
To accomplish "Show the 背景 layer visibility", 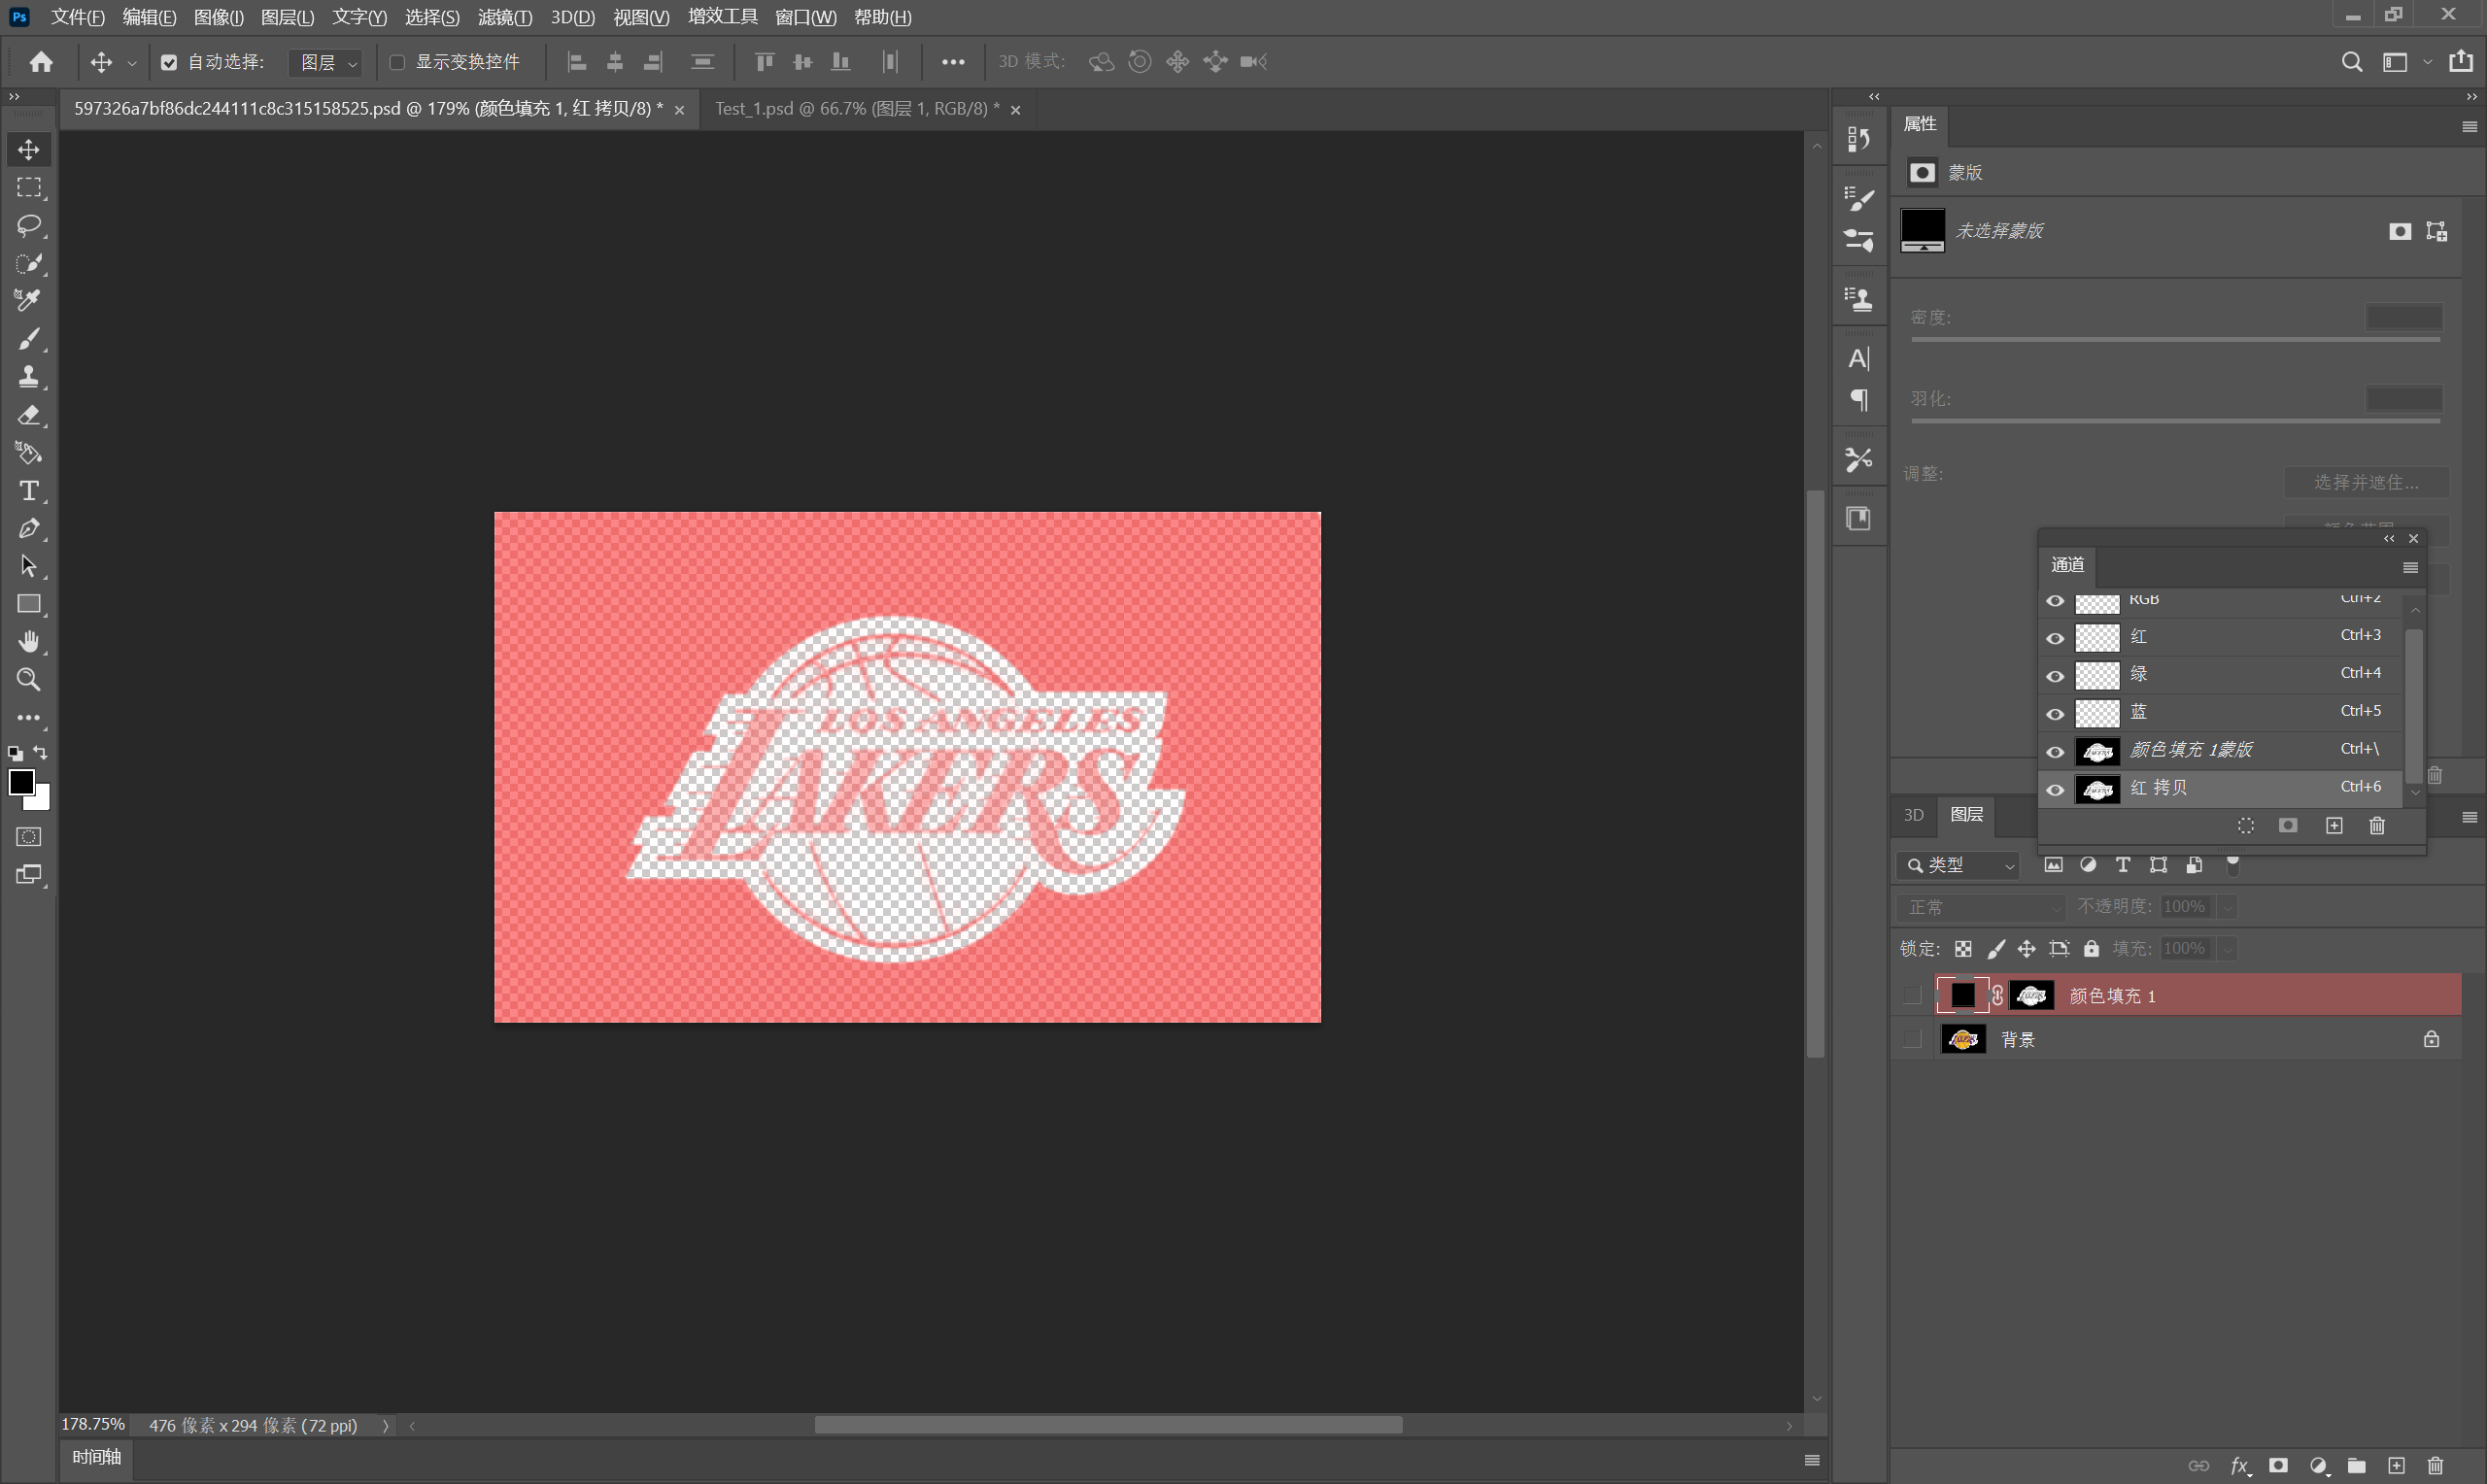I will coord(1912,1040).
